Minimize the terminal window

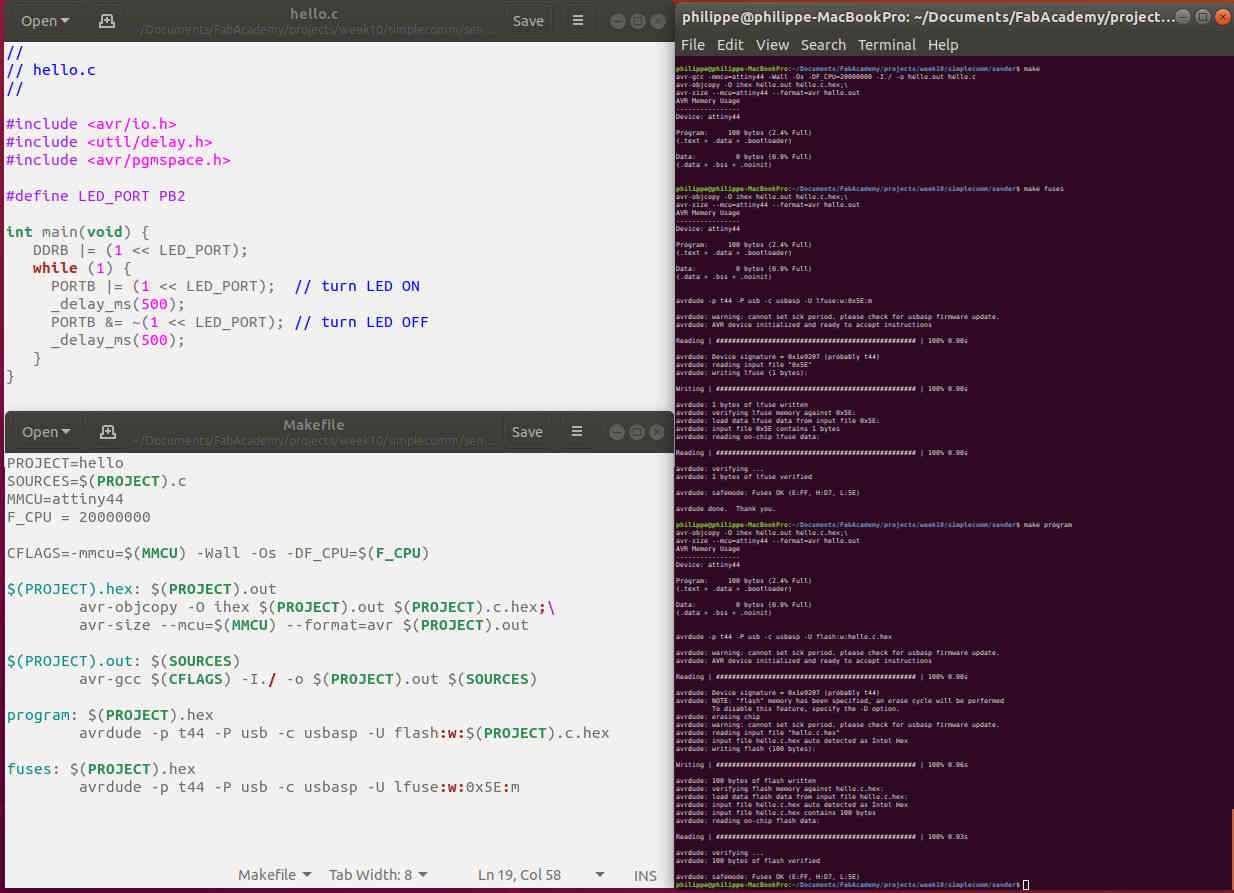pos(1182,16)
